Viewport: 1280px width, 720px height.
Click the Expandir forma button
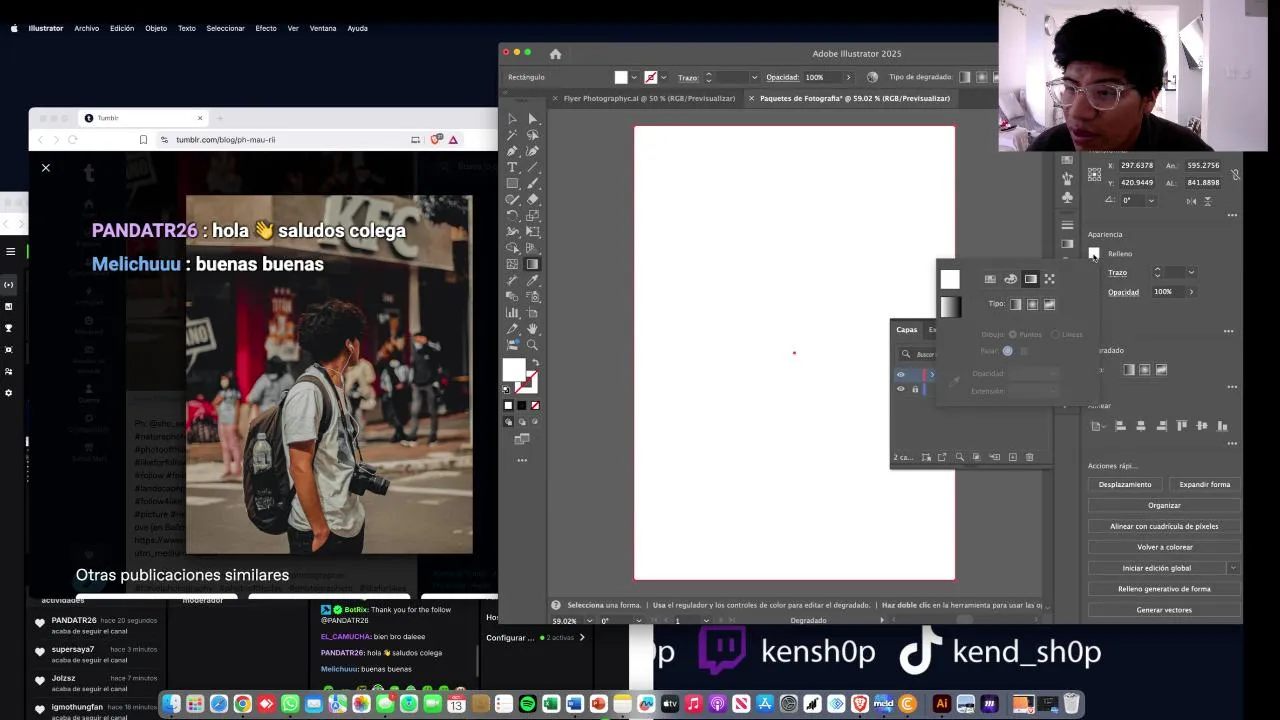1205,484
